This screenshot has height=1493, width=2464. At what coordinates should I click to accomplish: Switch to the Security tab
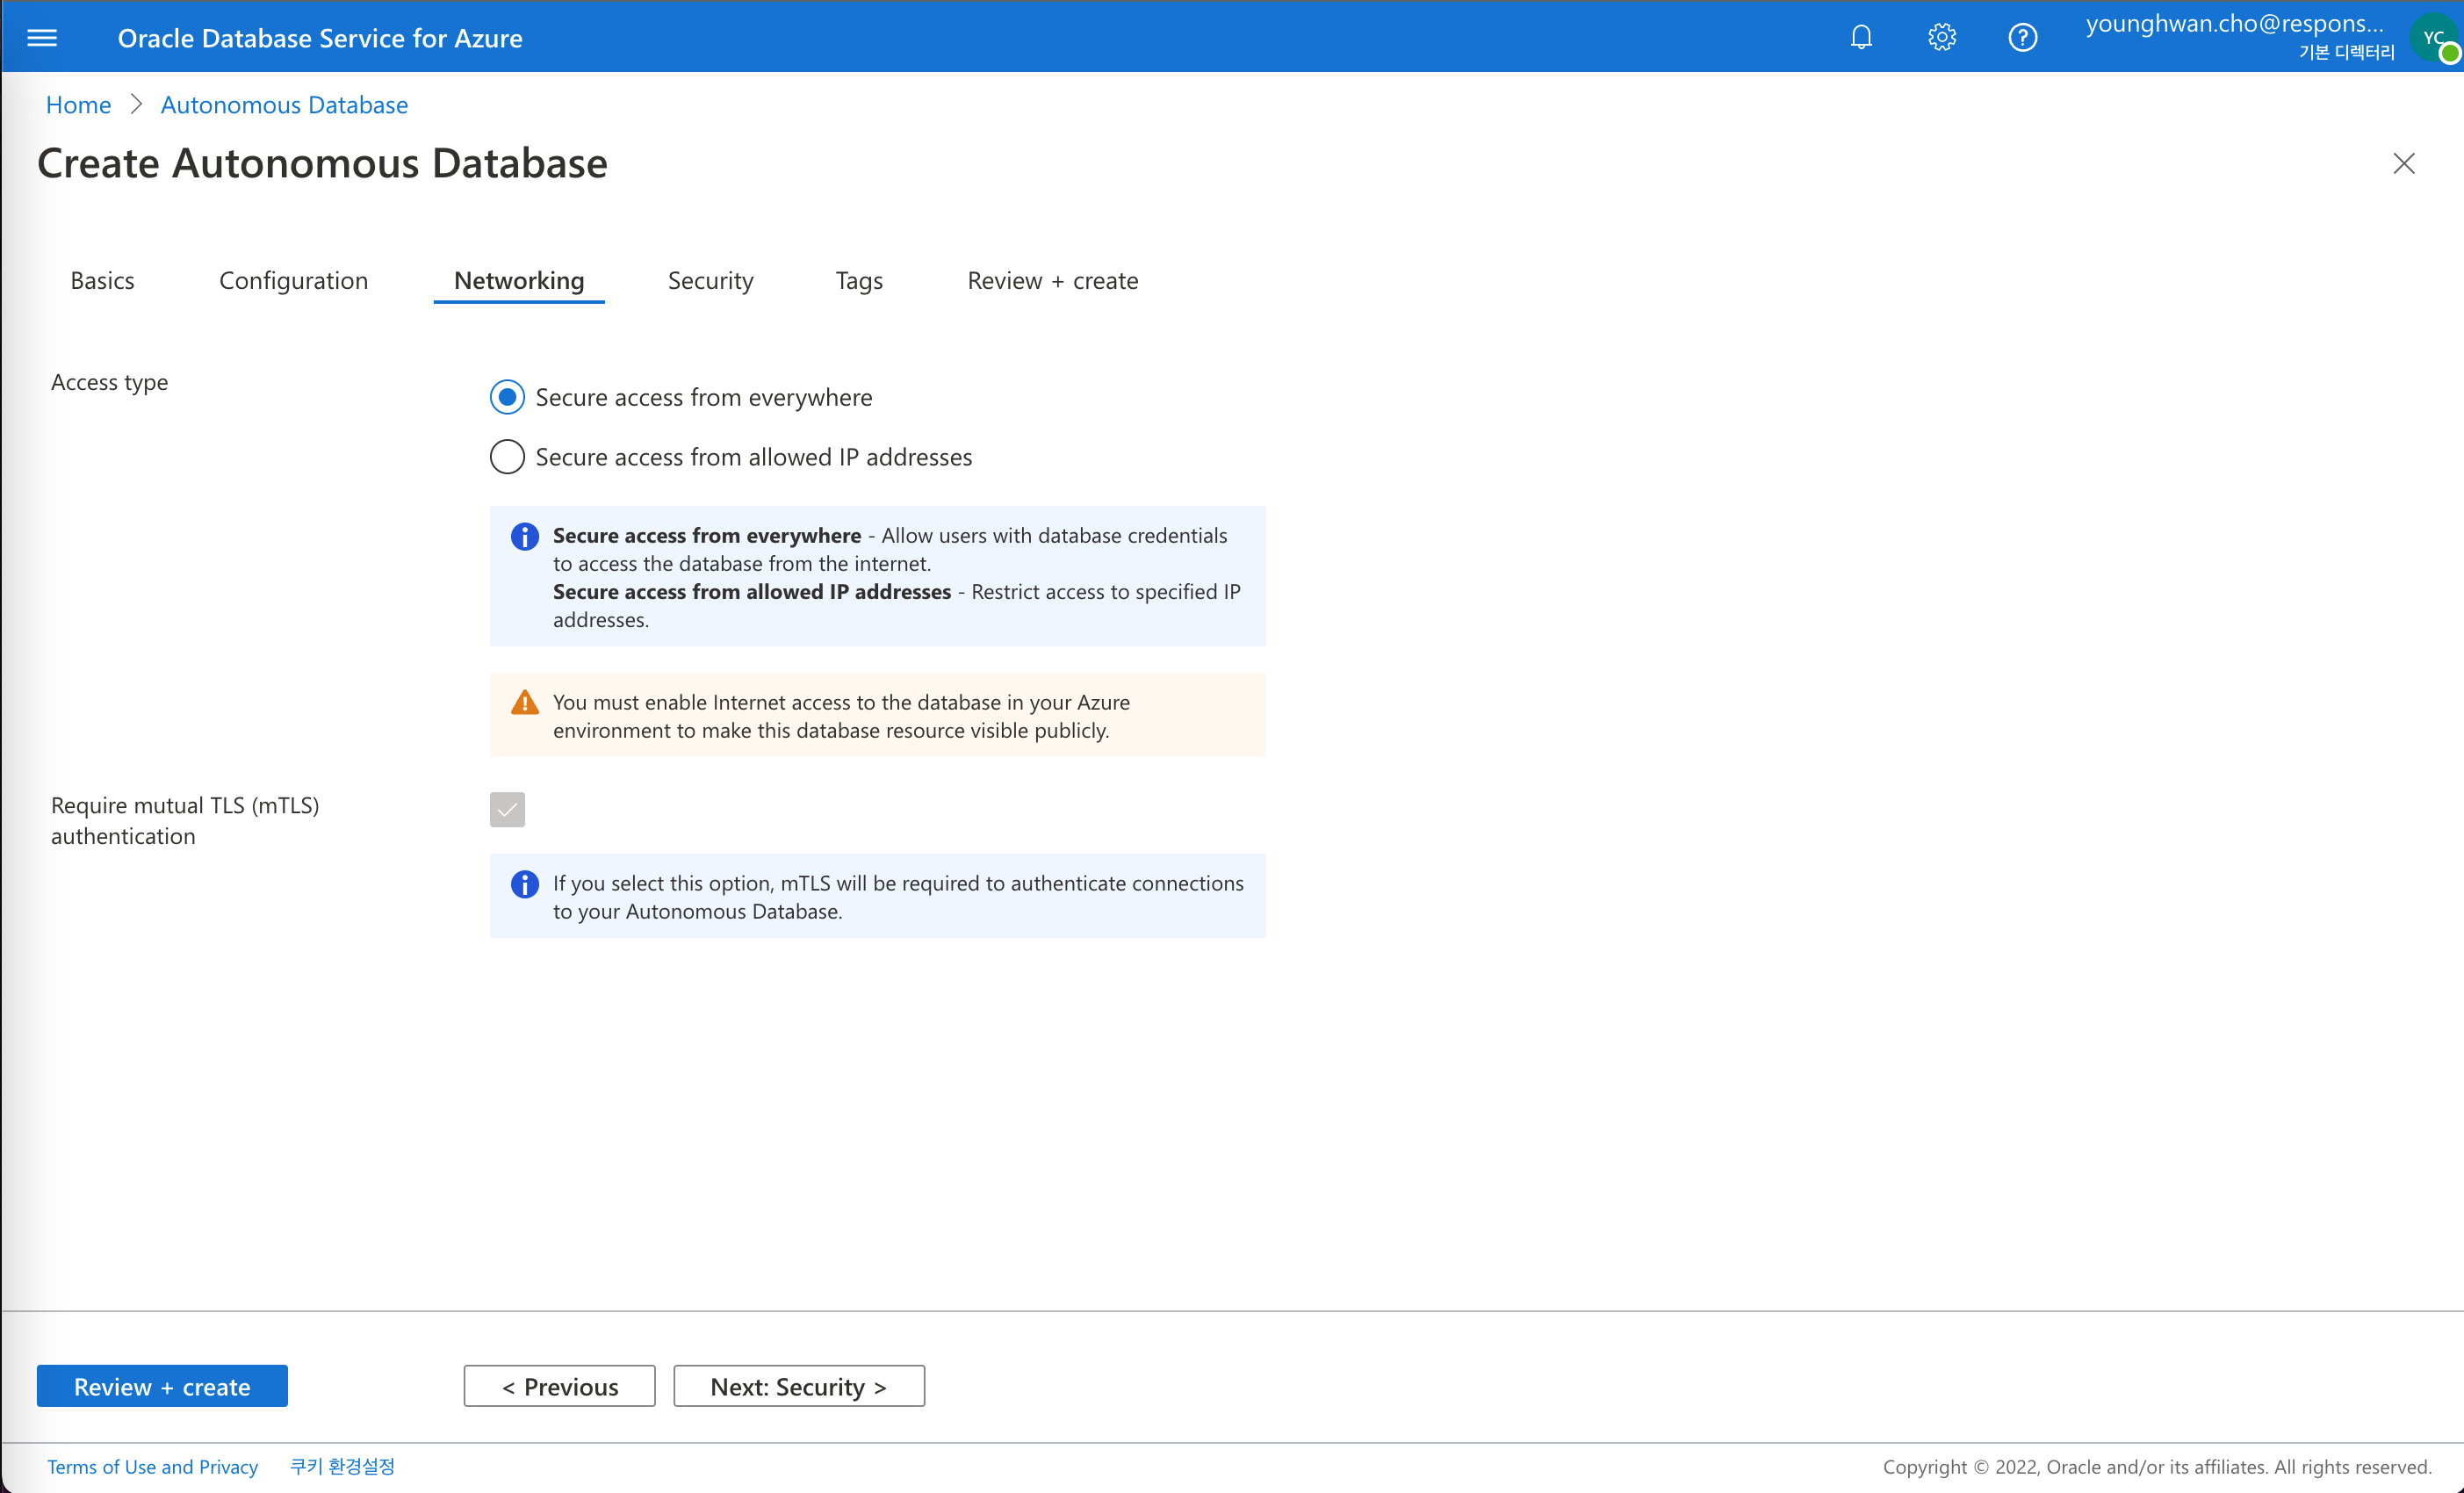[x=710, y=281]
